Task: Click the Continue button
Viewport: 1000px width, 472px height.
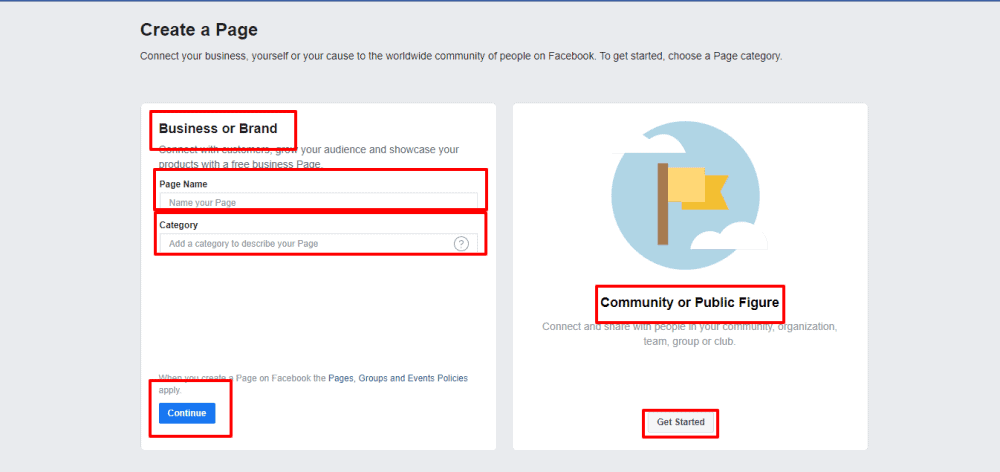Action: (187, 413)
